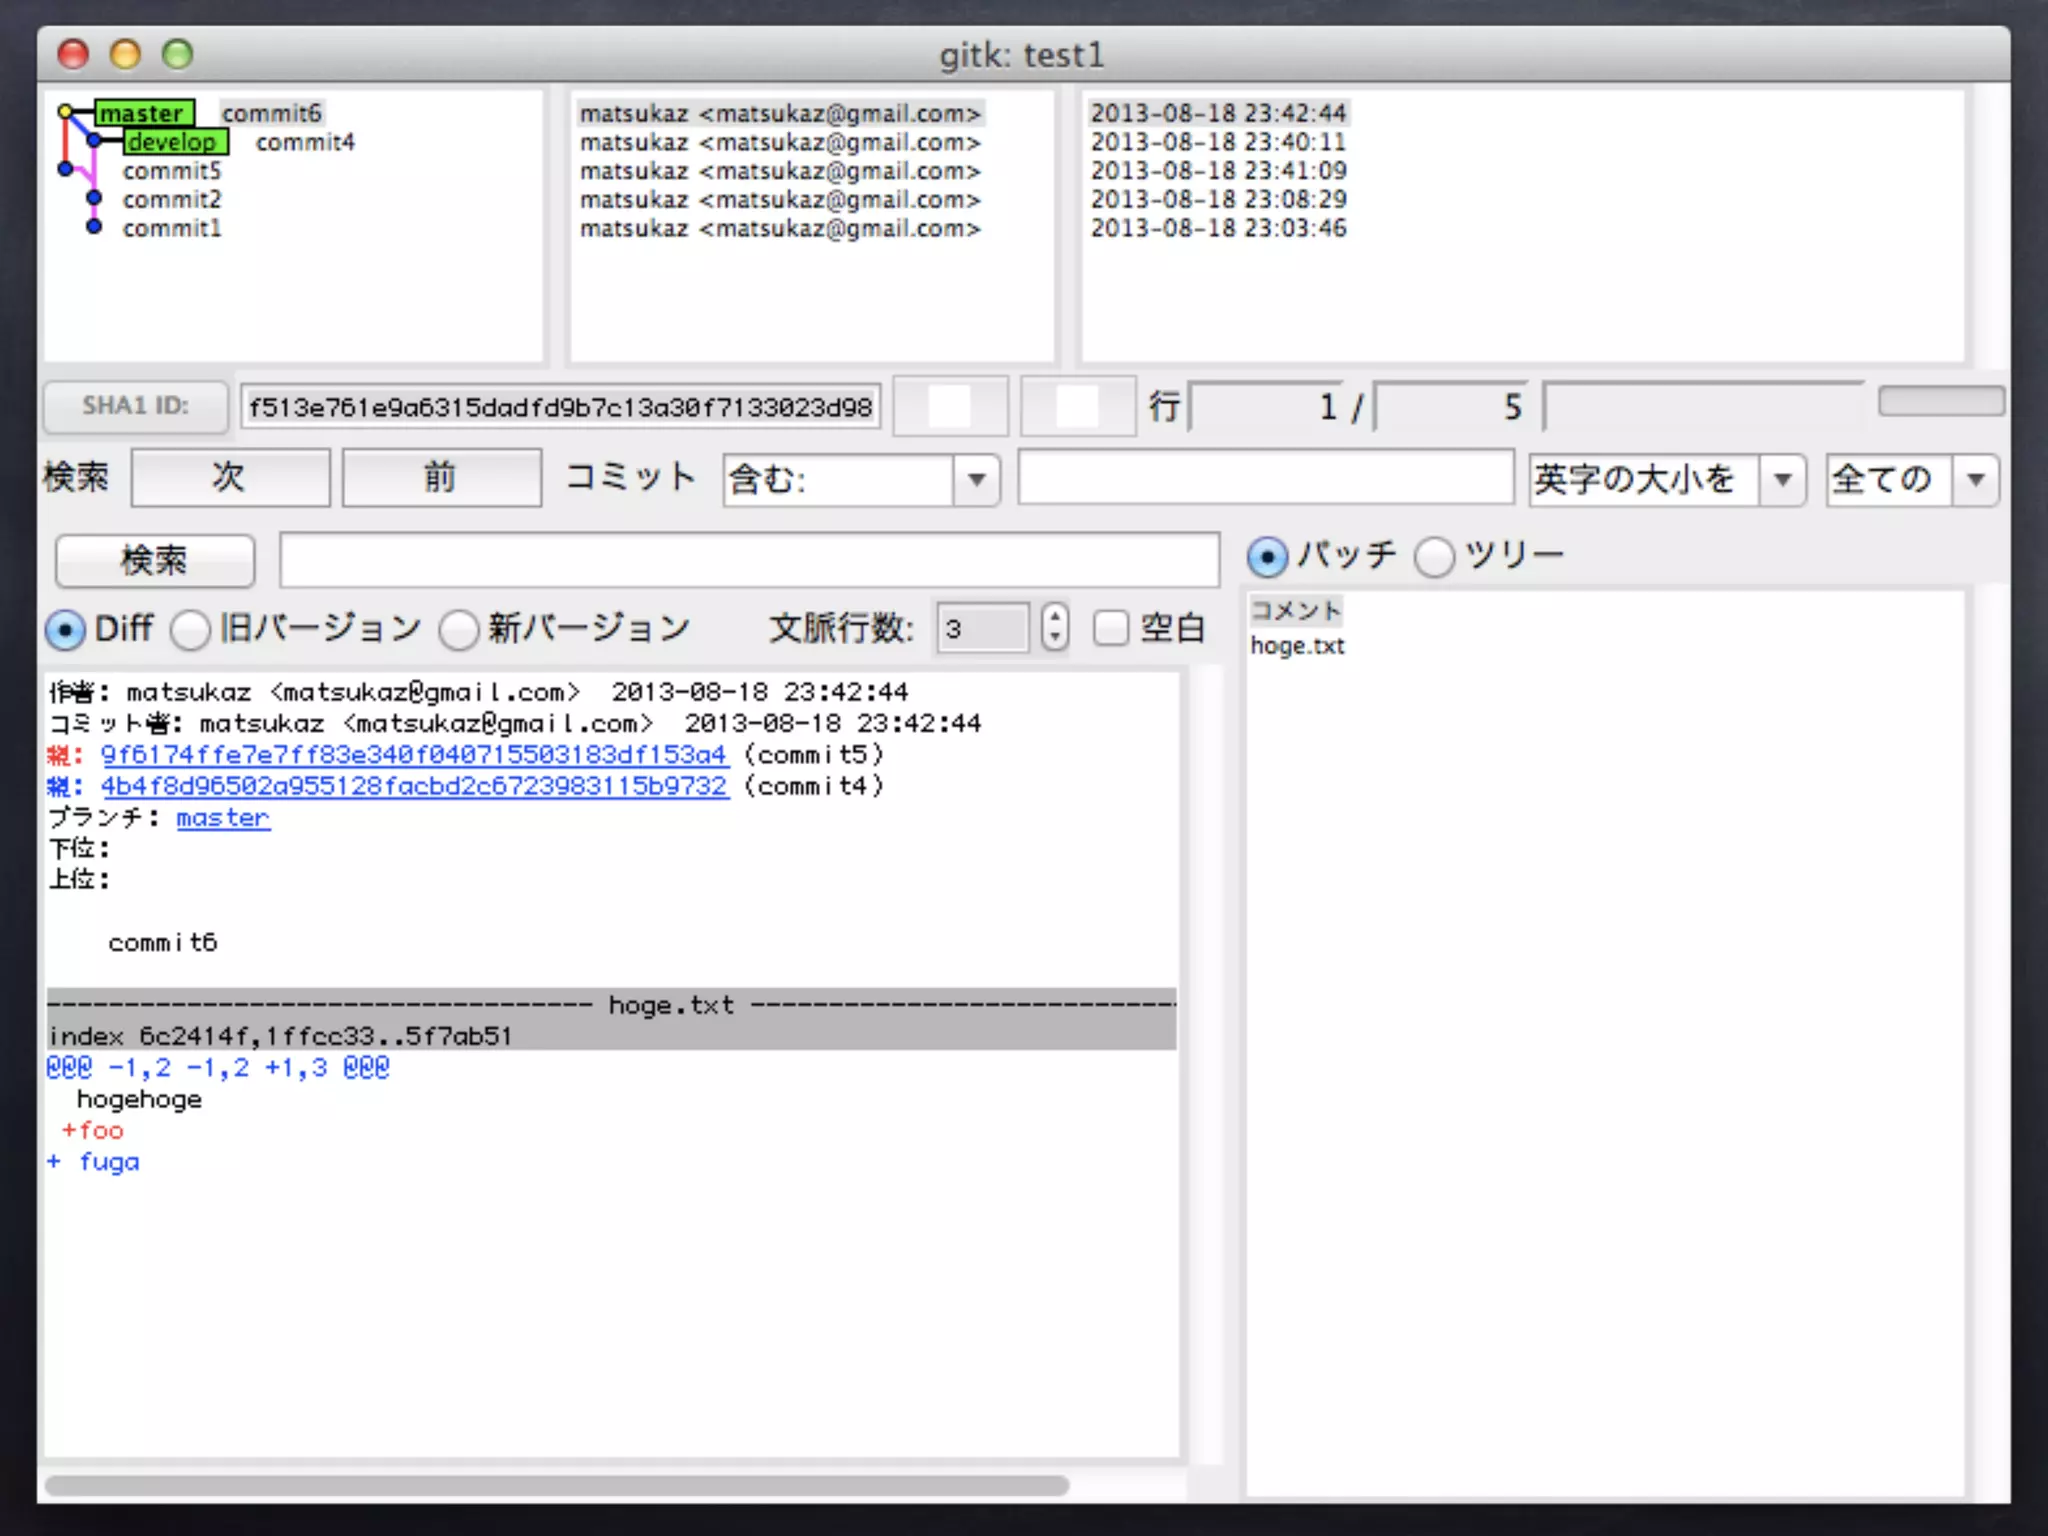
Task: Click the hunk header @@@ -1,2 line
Action: point(218,1068)
